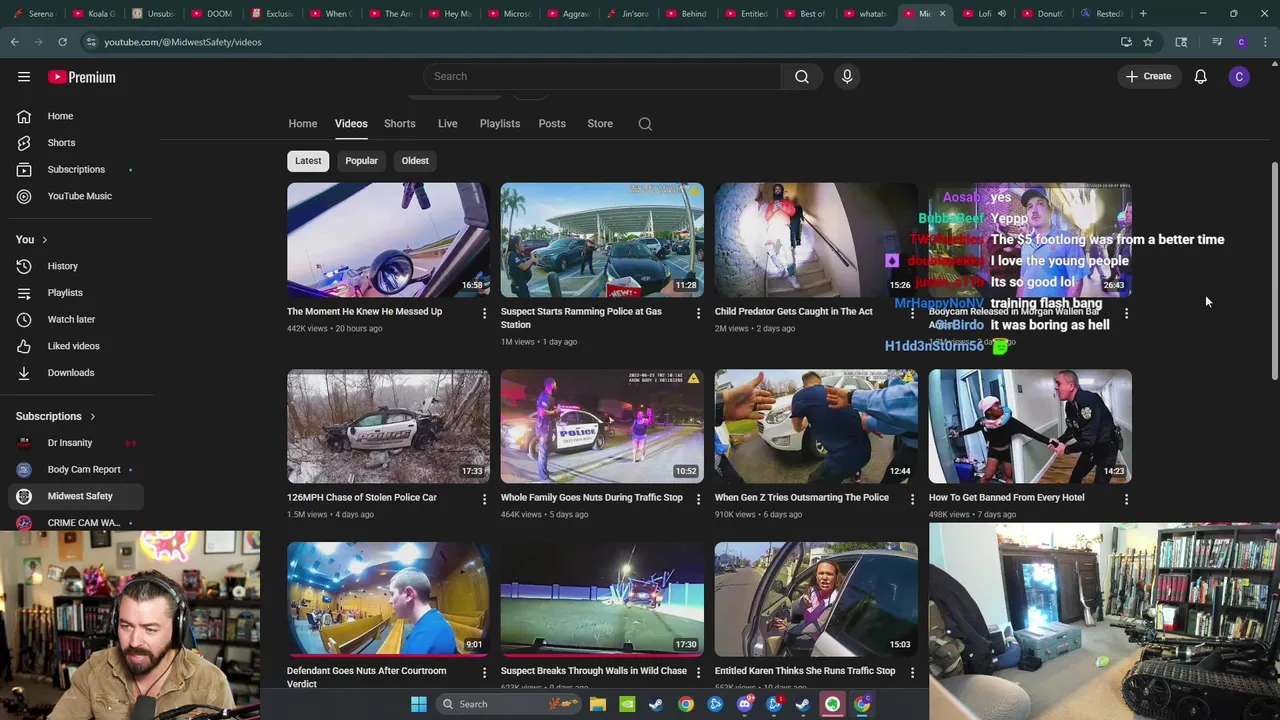The height and width of the screenshot is (720, 1280).
Task: Click the YouTube search input field
Action: pyautogui.click(x=603, y=76)
